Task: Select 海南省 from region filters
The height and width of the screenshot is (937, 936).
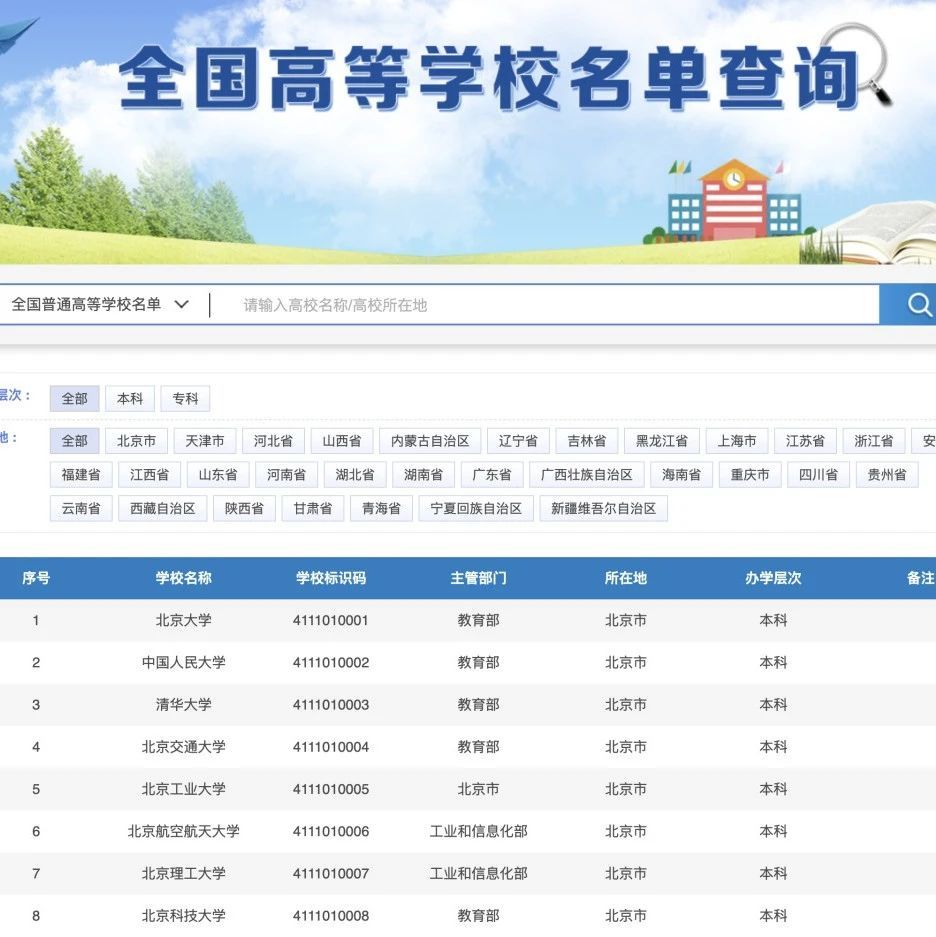Action: click(x=681, y=475)
